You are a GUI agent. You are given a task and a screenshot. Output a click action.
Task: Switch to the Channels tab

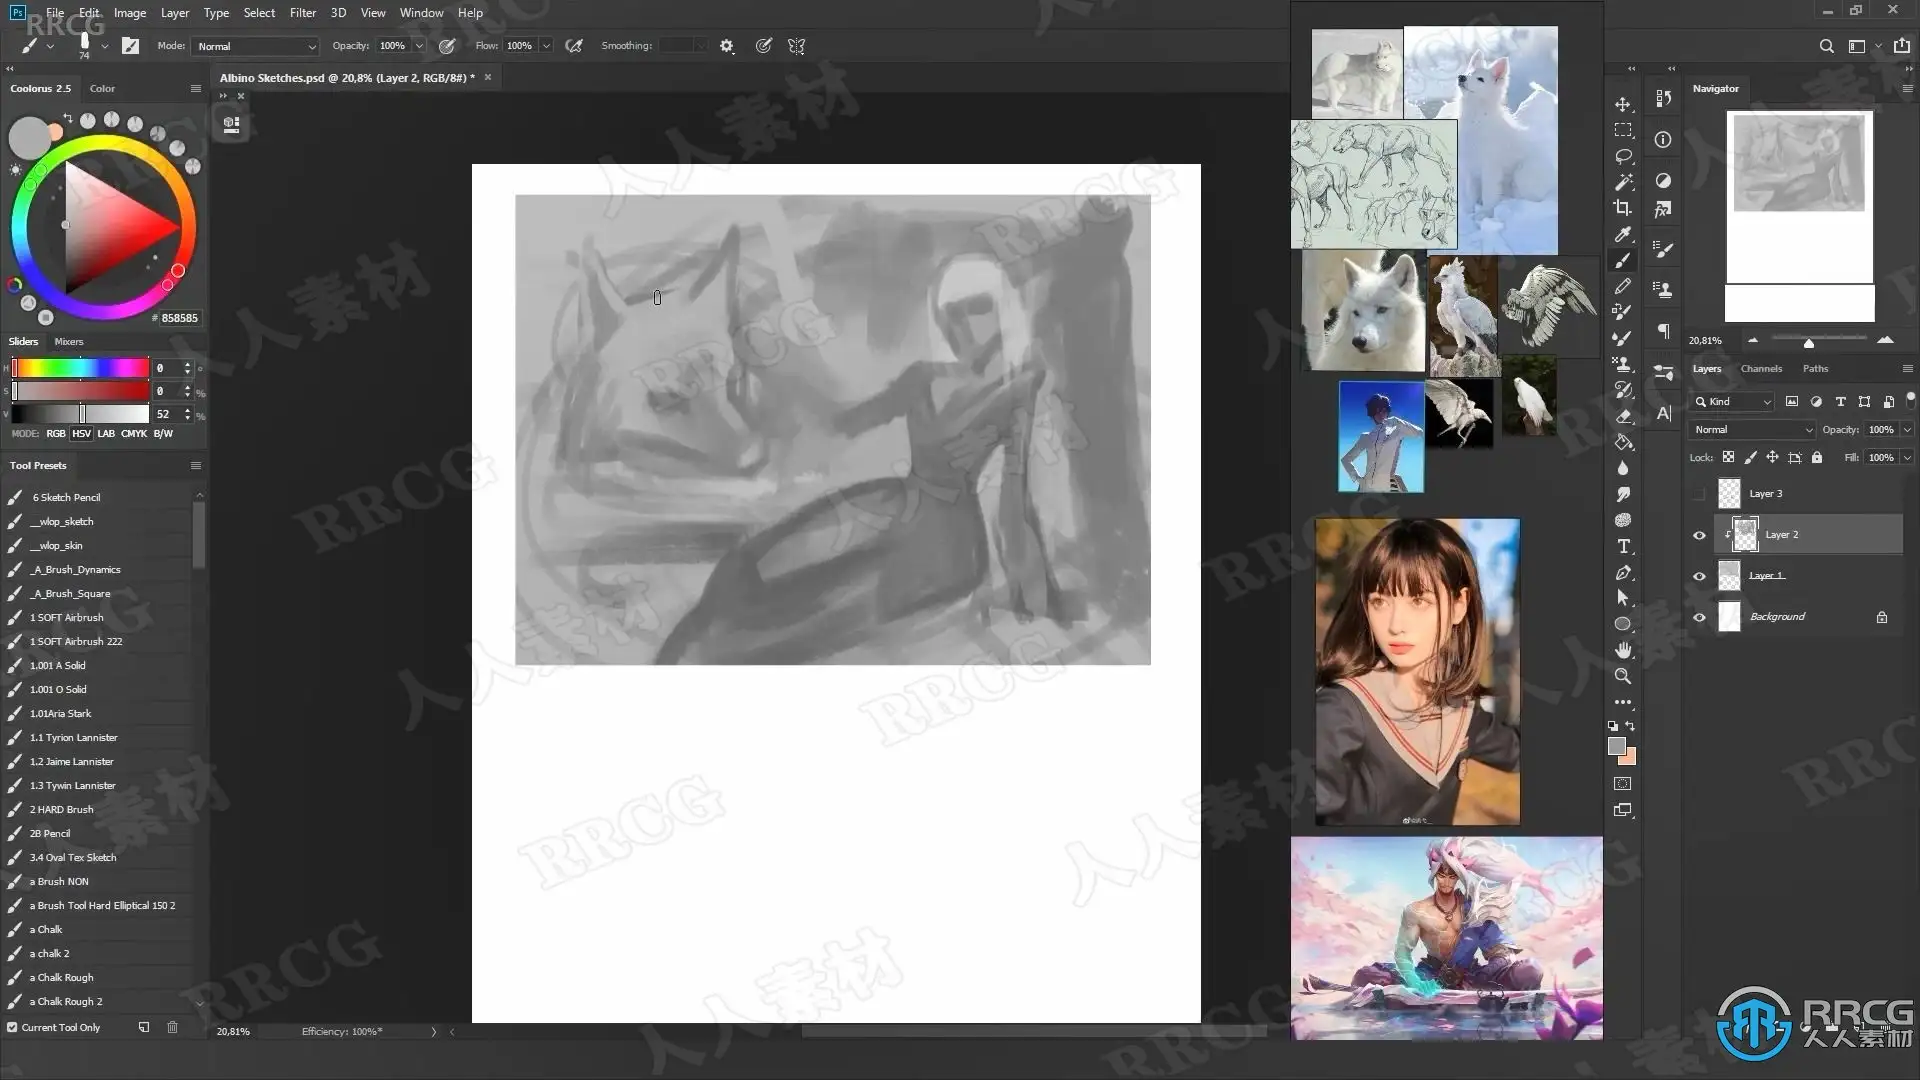[x=1761, y=368]
